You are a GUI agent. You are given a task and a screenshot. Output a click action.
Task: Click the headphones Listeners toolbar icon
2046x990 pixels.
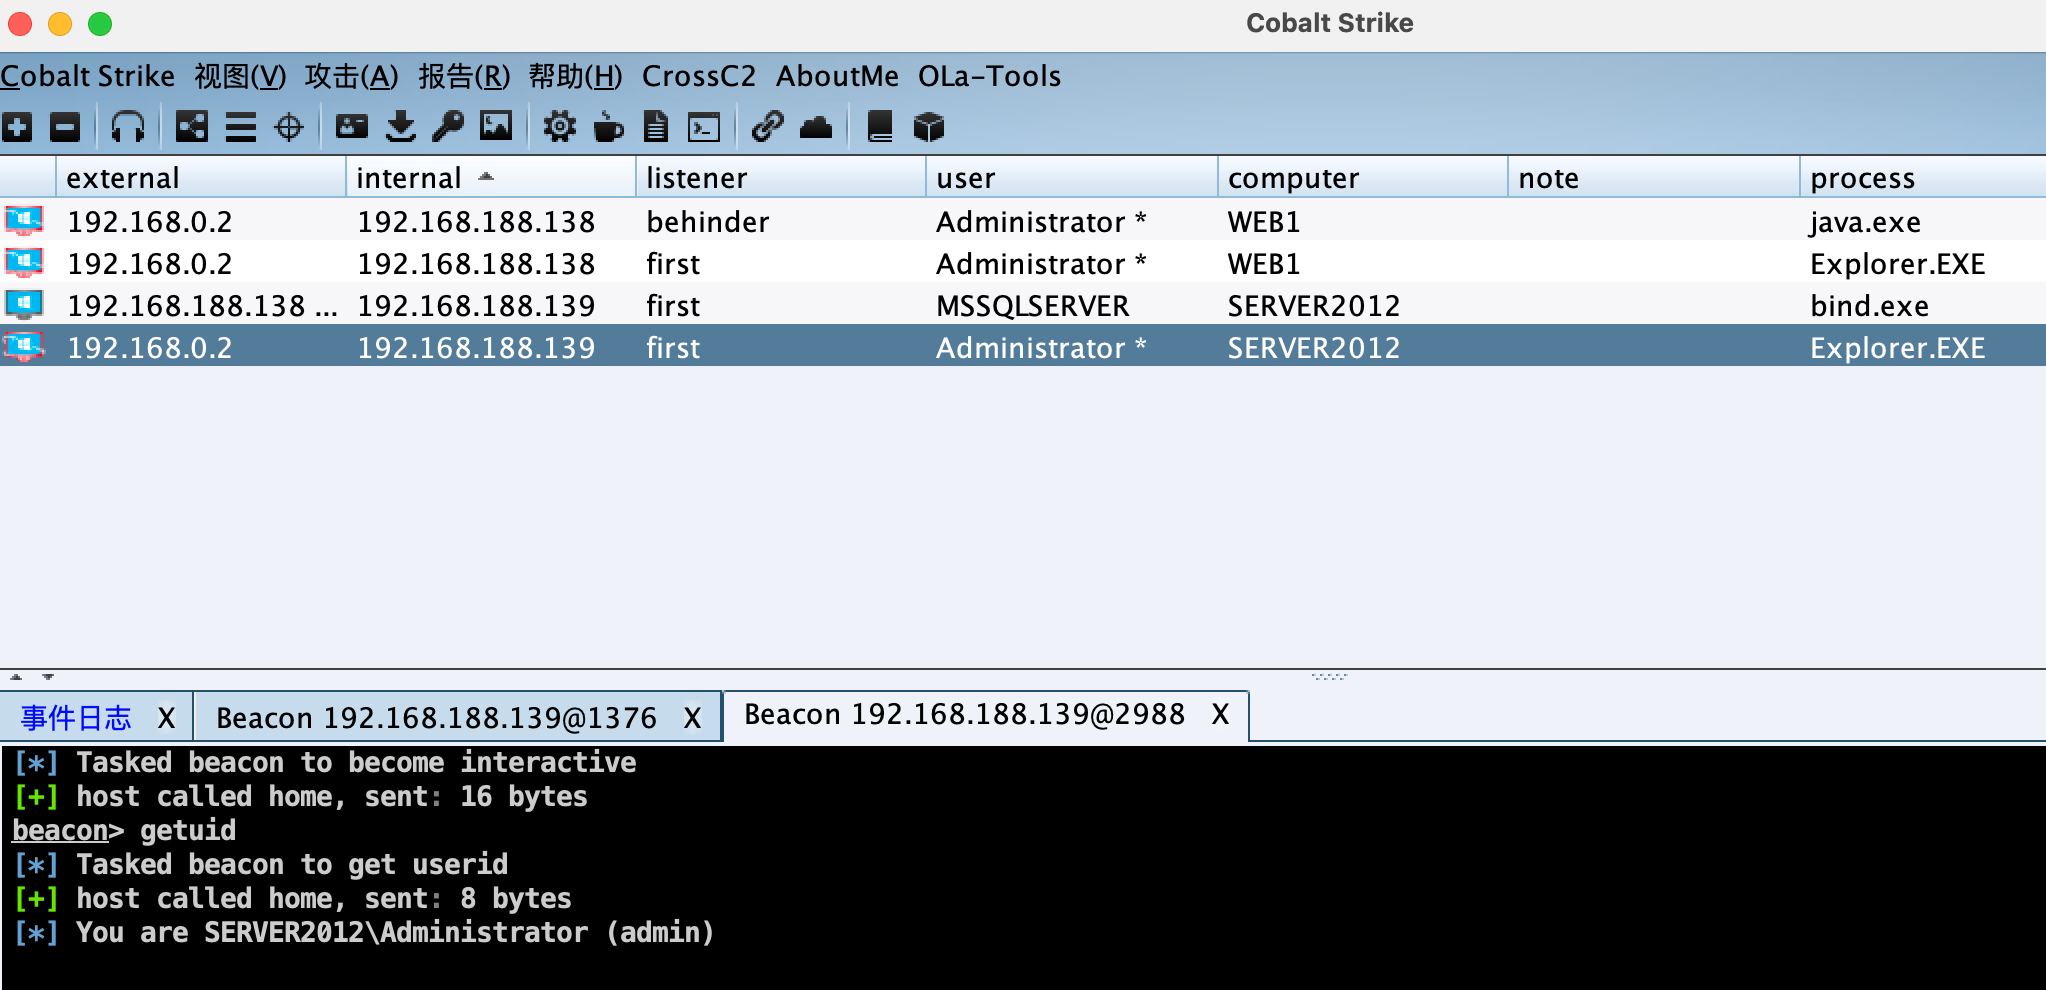pos(128,127)
